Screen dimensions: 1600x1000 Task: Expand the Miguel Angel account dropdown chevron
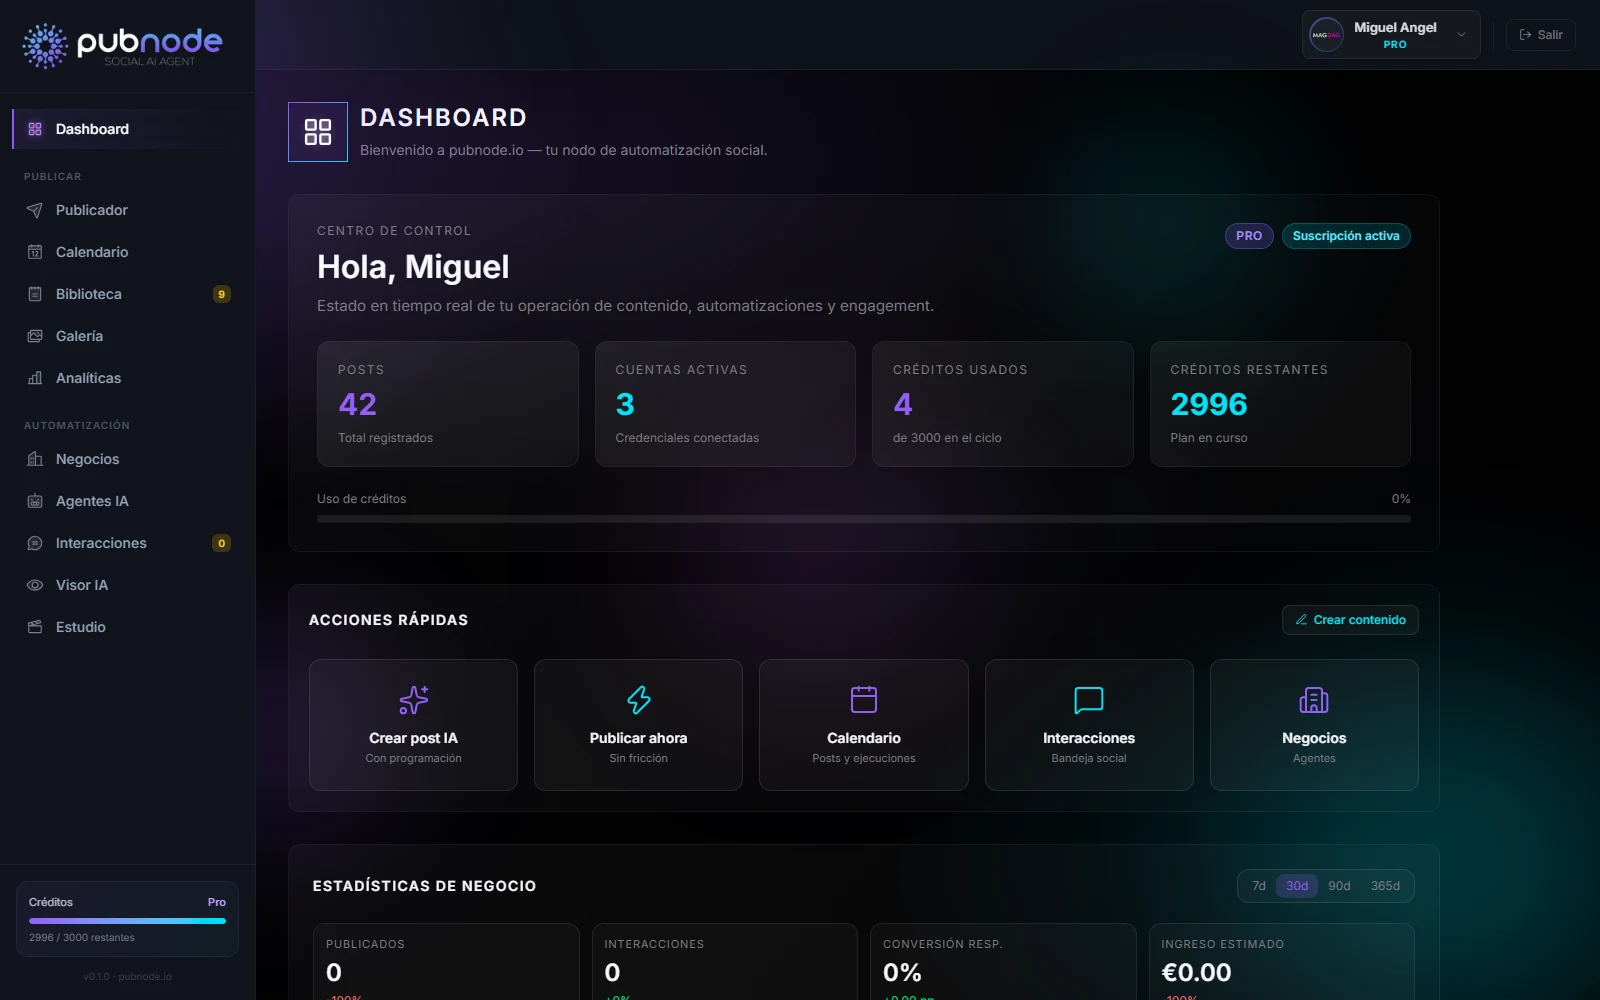coord(1461,35)
